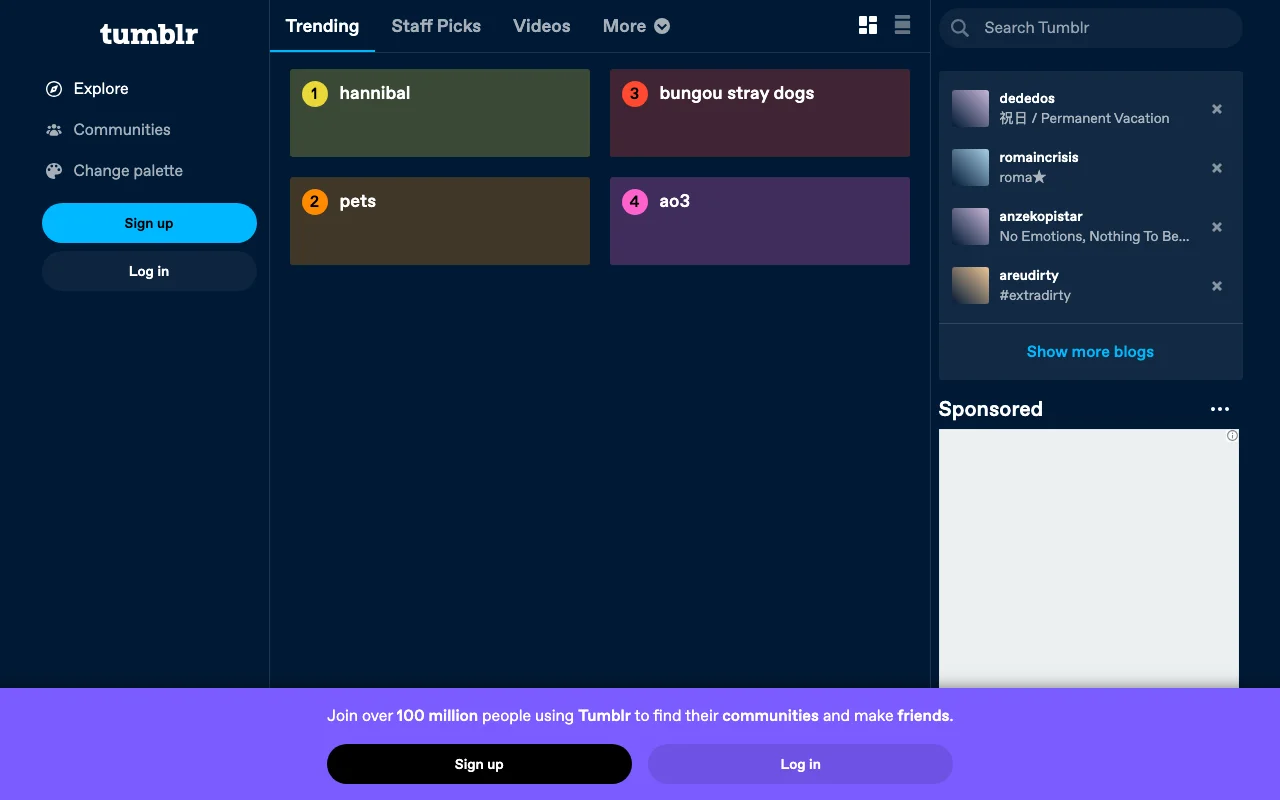Dismiss the dededos blog suggestion

point(1217,109)
